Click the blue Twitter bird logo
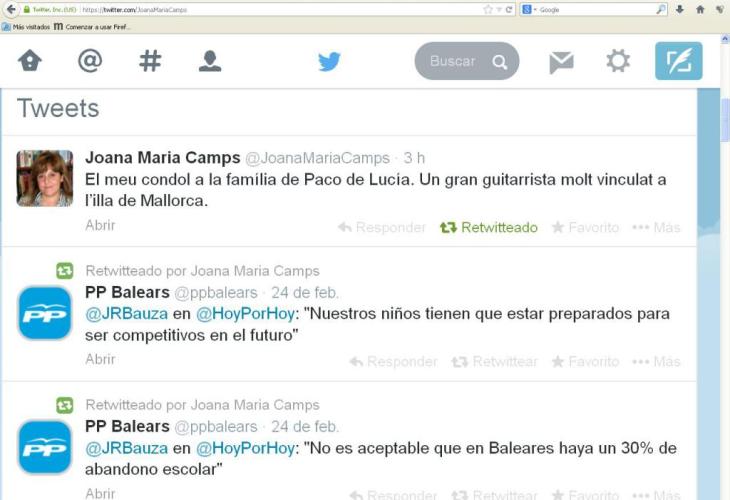 click(329, 61)
